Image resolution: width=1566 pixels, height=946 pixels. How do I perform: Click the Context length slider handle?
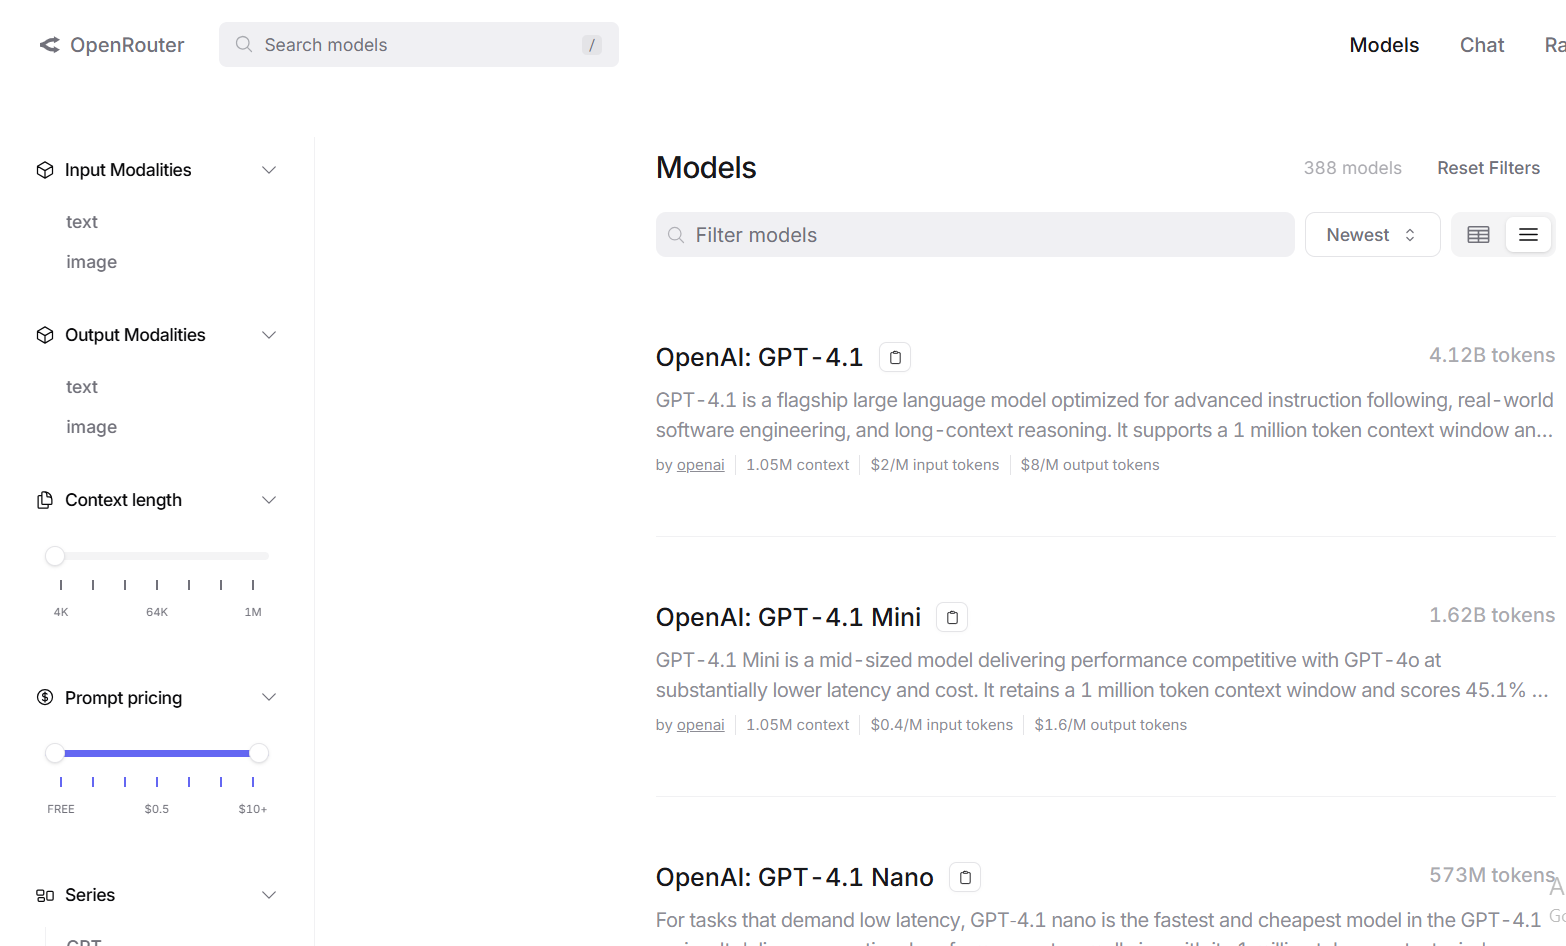55,556
